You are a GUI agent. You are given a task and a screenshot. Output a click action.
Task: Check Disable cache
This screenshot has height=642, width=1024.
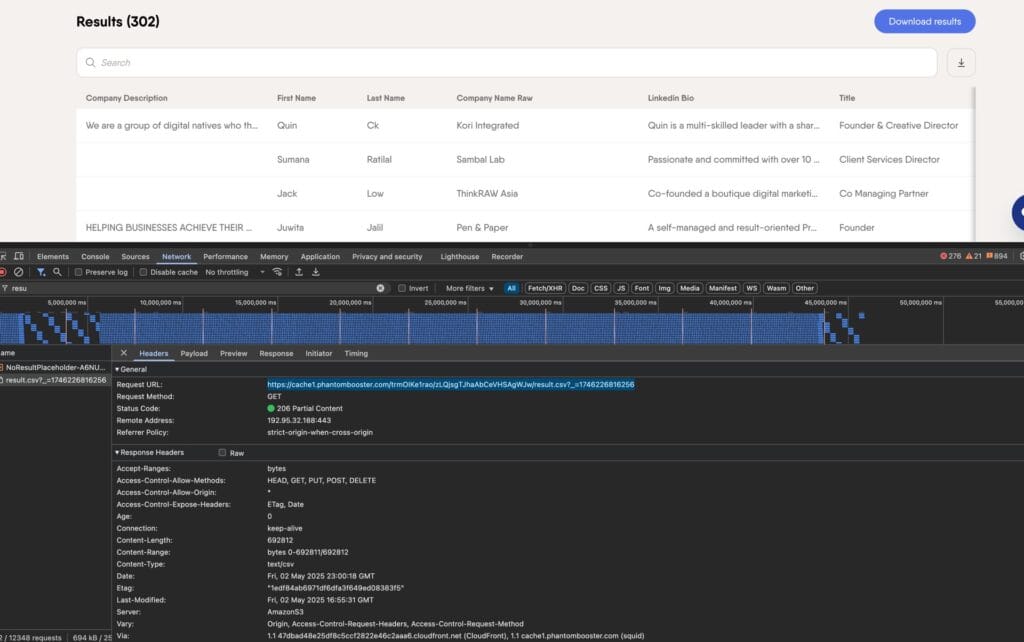142,269
